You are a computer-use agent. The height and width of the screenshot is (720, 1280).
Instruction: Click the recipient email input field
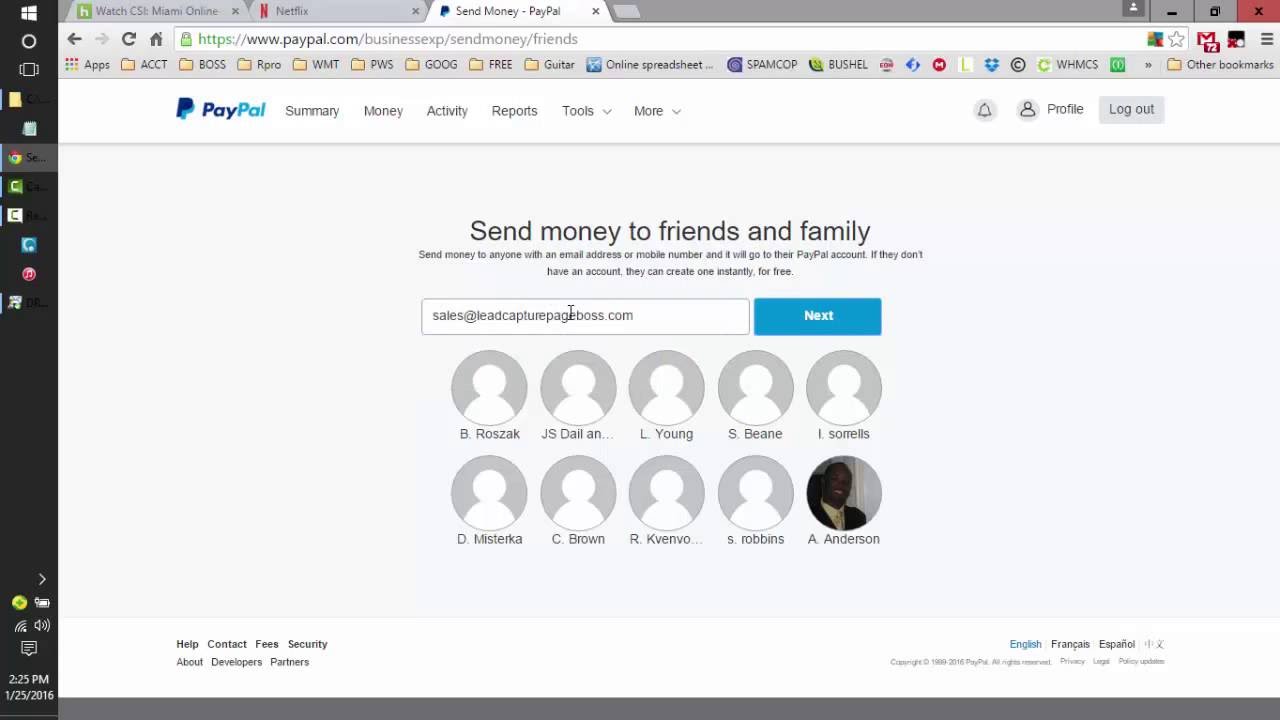pyautogui.click(x=585, y=316)
